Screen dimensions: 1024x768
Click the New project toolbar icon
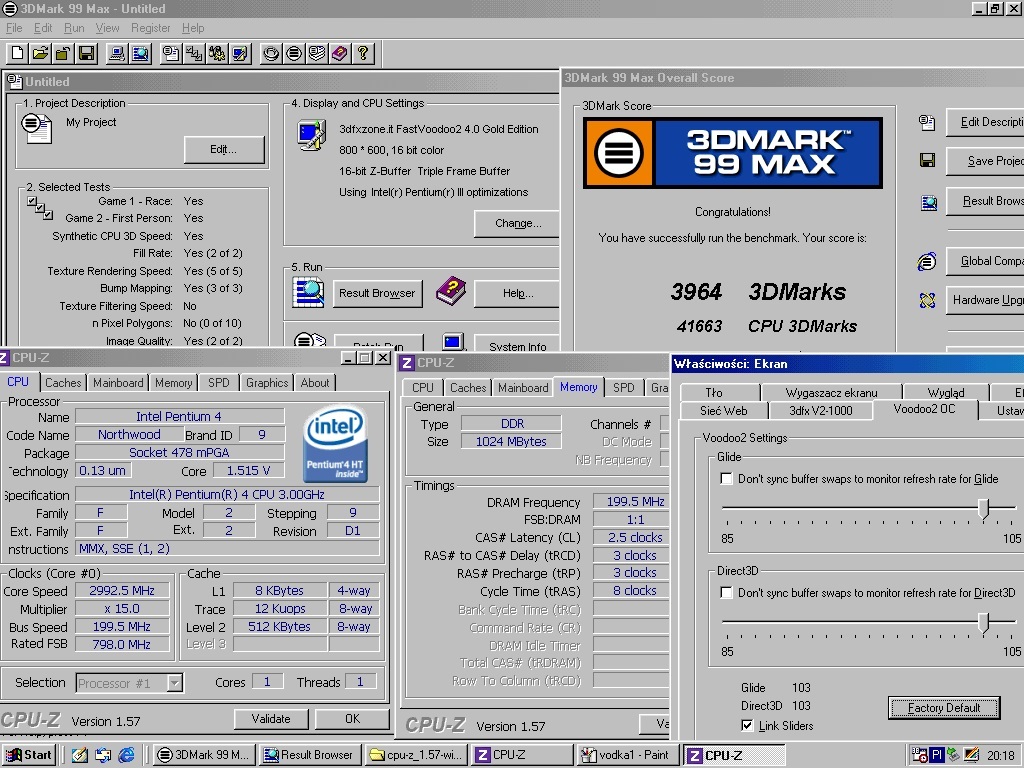(x=18, y=54)
